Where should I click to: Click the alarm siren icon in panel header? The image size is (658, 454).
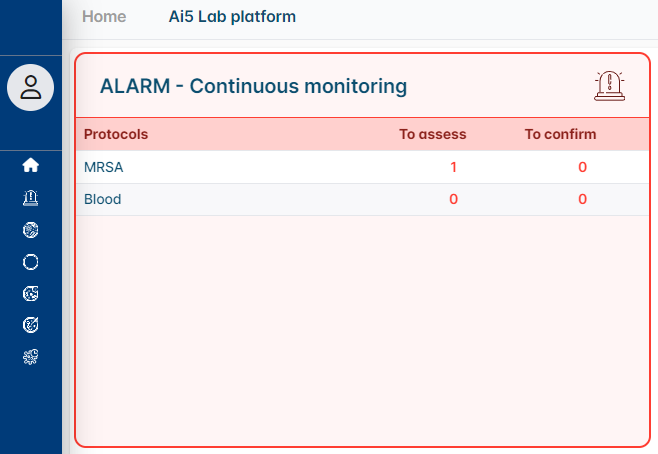click(x=608, y=86)
